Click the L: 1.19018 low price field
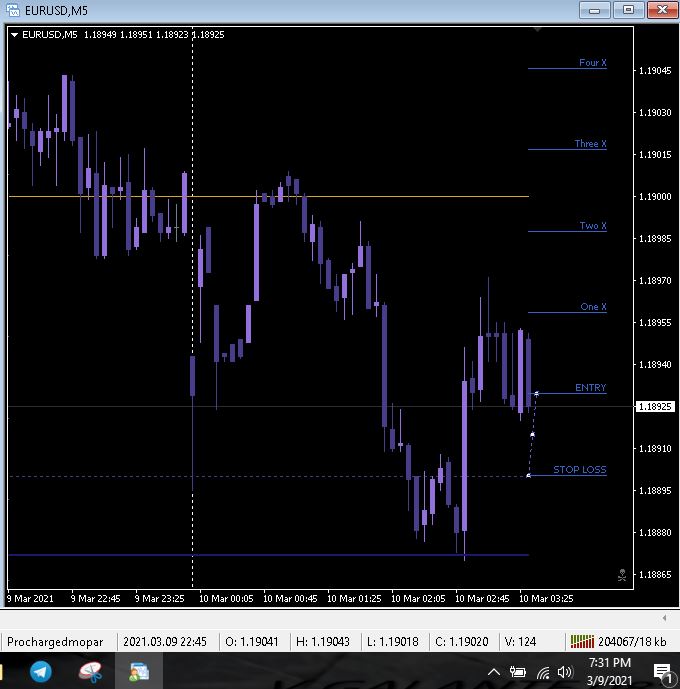 pos(393,642)
